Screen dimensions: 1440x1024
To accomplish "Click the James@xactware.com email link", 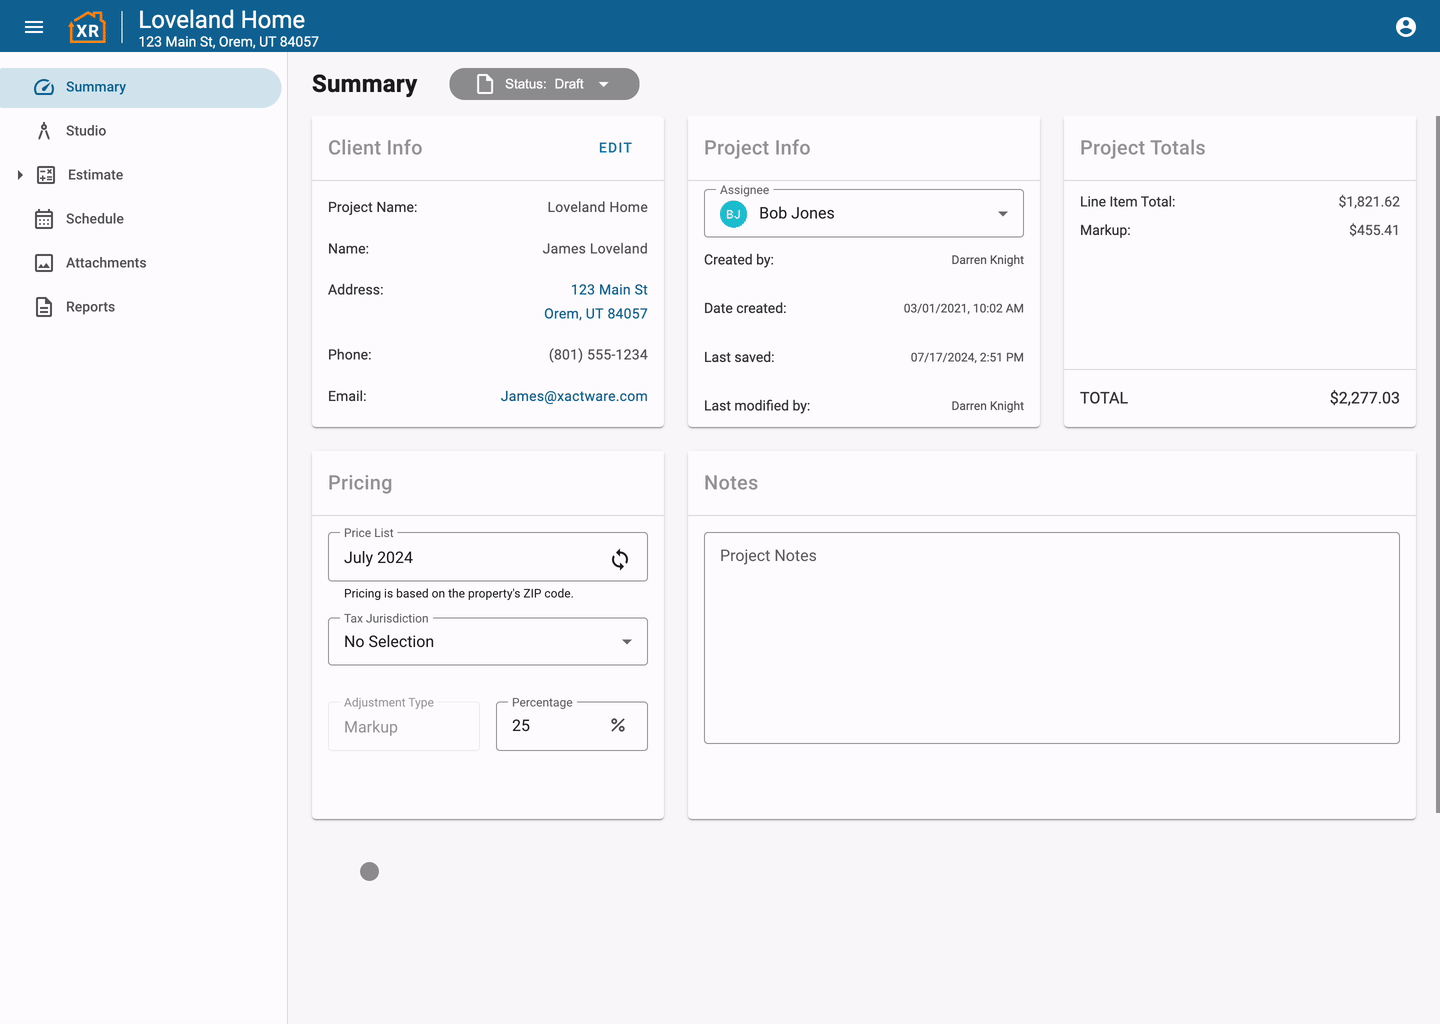I will click(x=574, y=396).
